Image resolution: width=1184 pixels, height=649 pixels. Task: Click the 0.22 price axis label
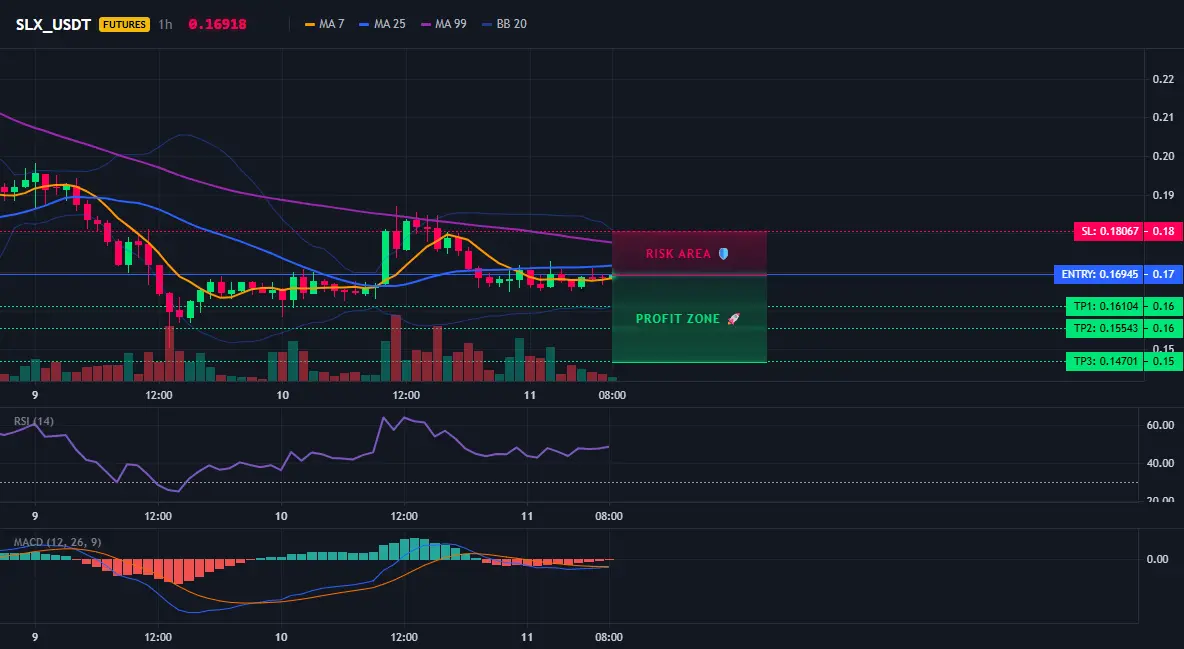(1164, 79)
